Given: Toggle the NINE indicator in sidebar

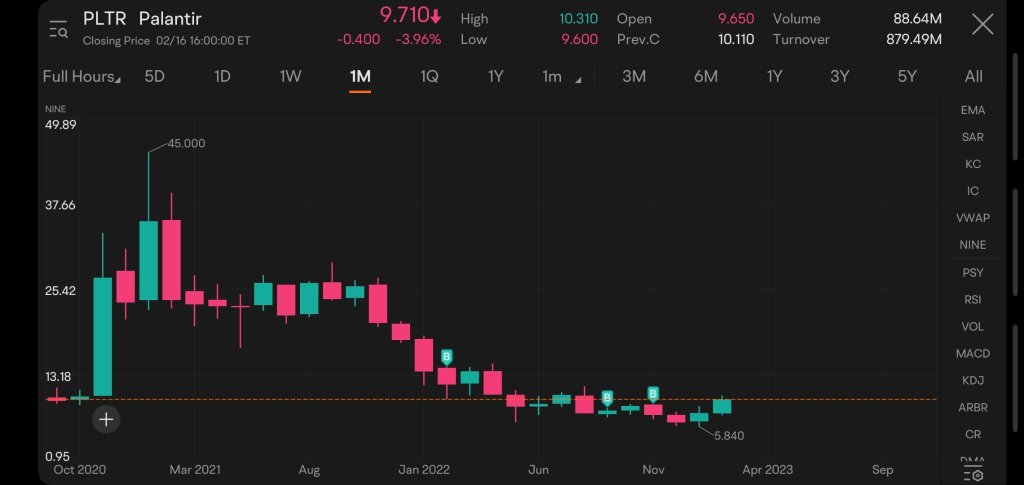Looking at the screenshot, I should 972,245.
